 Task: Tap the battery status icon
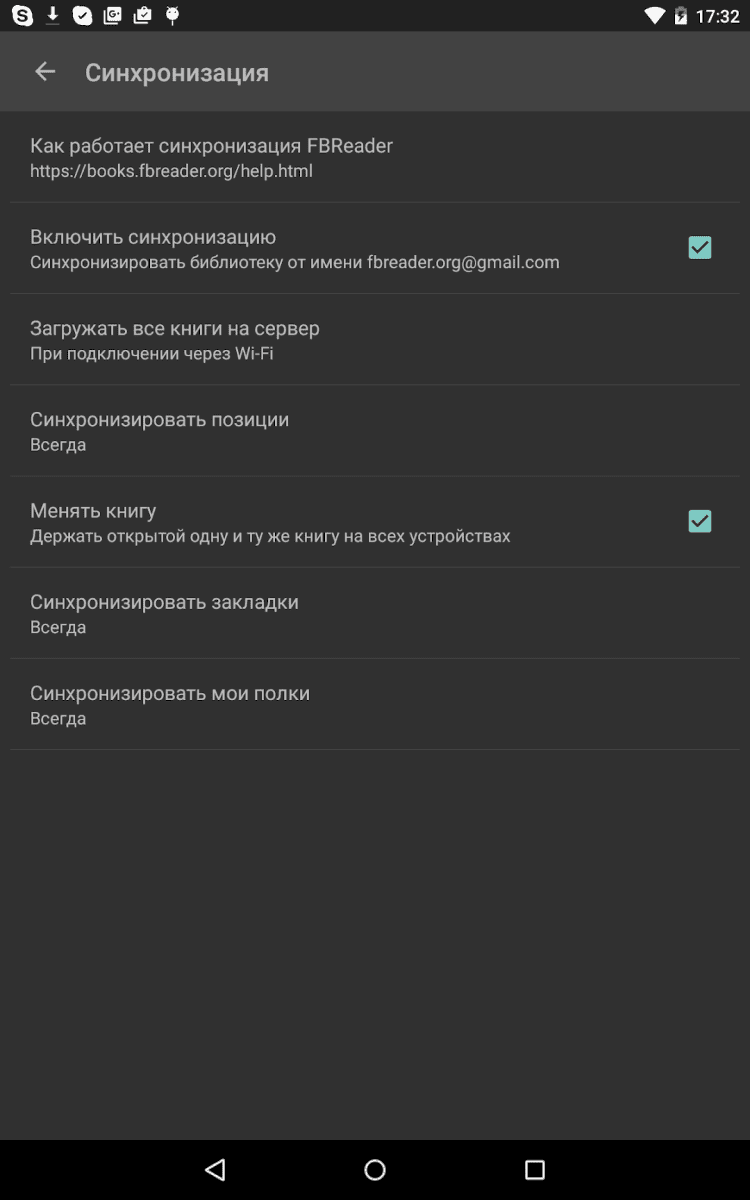(x=681, y=16)
